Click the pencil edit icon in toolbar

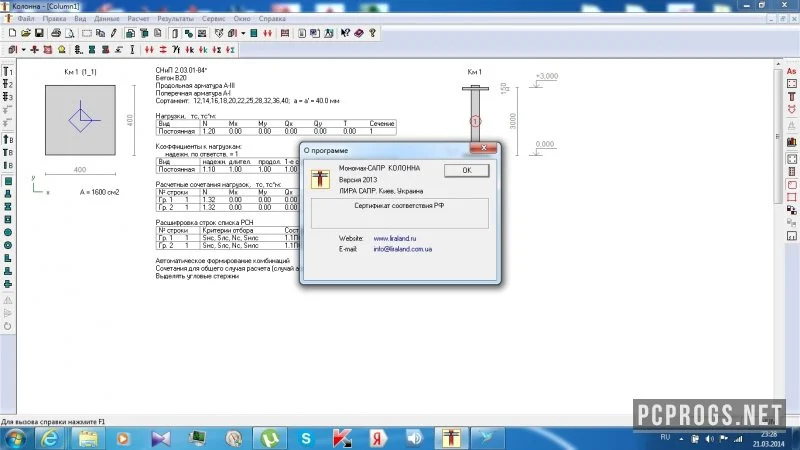point(113,33)
